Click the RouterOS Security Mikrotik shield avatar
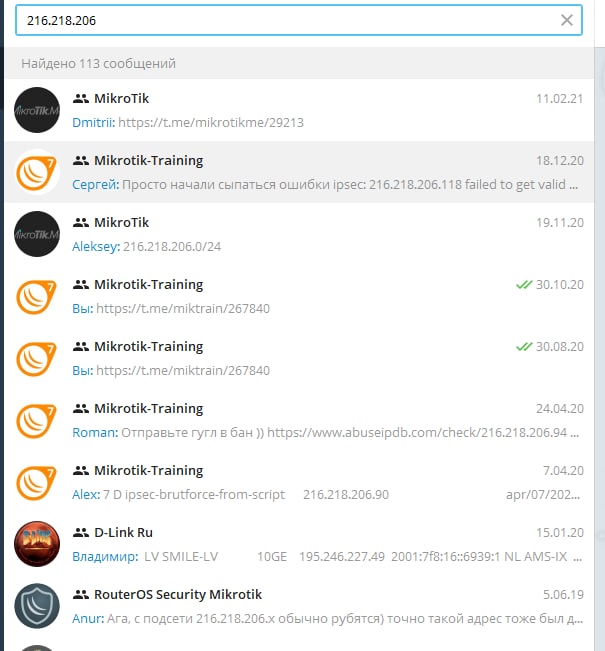Image resolution: width=605 pixels, height=651 pixels. [x=37, y=606]
